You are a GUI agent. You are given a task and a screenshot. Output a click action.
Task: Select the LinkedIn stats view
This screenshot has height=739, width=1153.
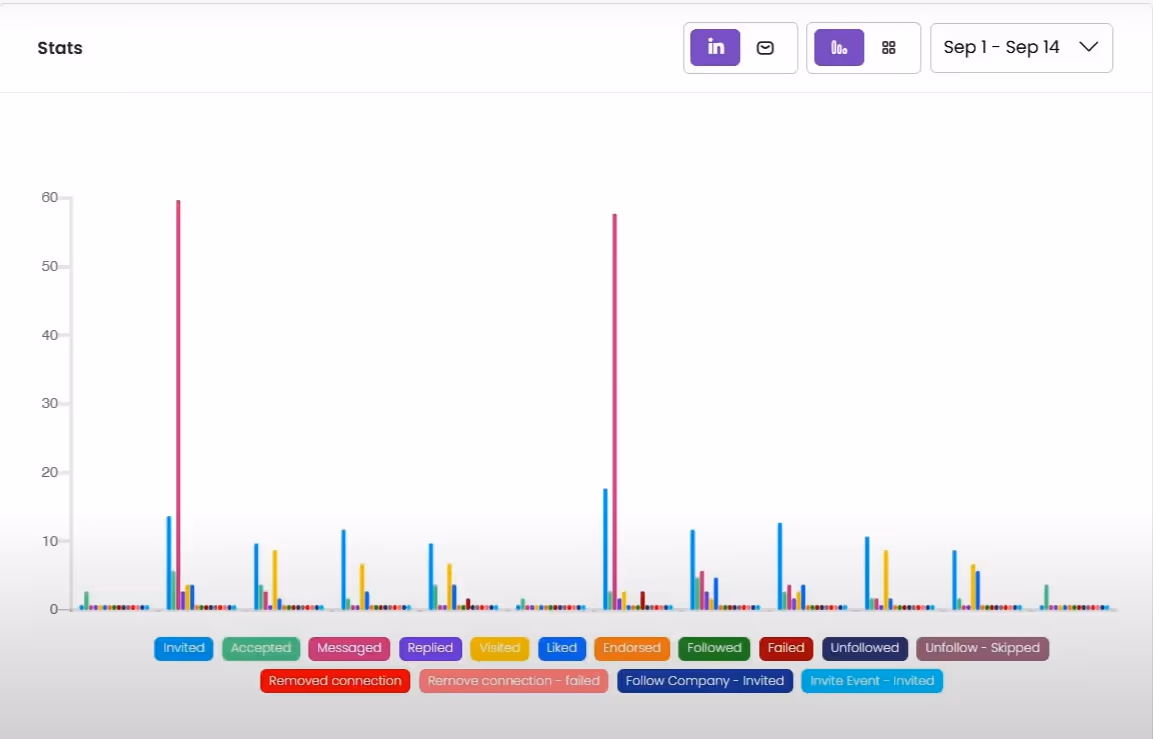(x=714, y=47)
